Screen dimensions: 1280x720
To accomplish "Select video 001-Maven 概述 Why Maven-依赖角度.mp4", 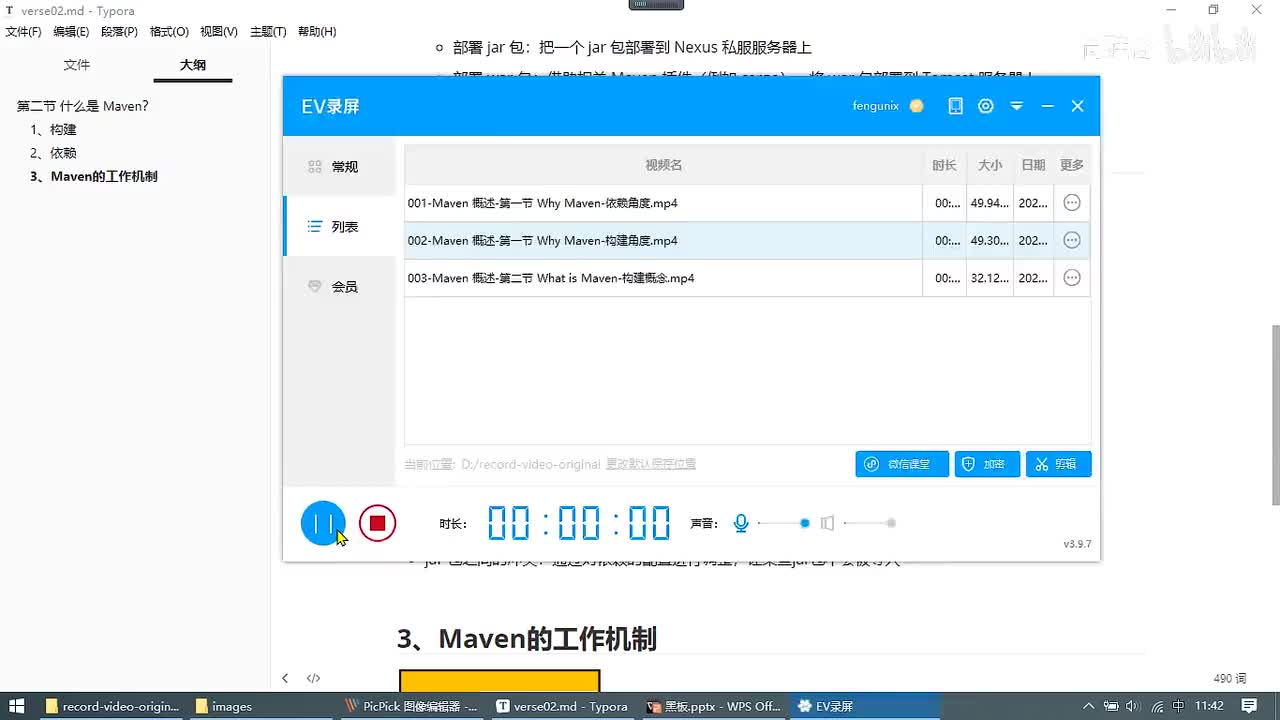I will coord(663,203).
